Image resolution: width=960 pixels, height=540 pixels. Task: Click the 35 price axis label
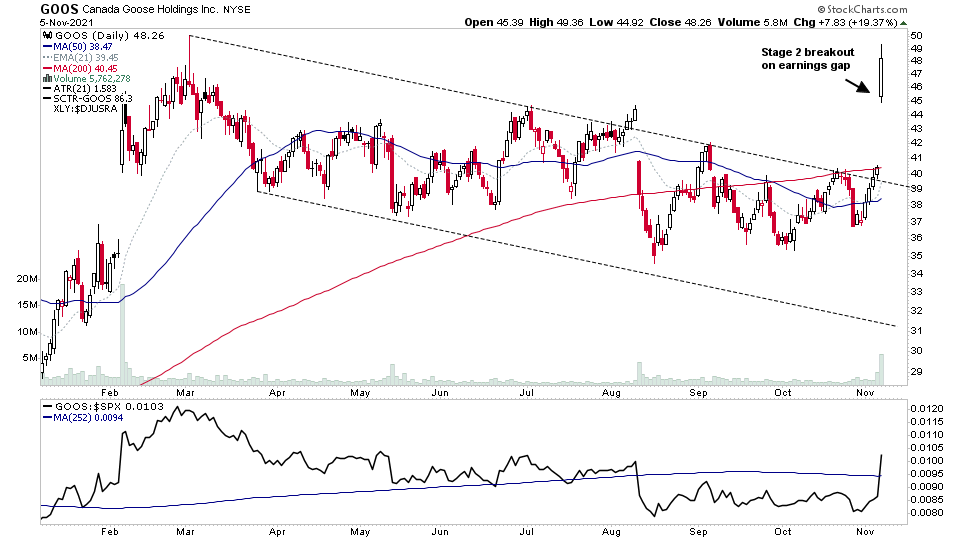point(917,256)
